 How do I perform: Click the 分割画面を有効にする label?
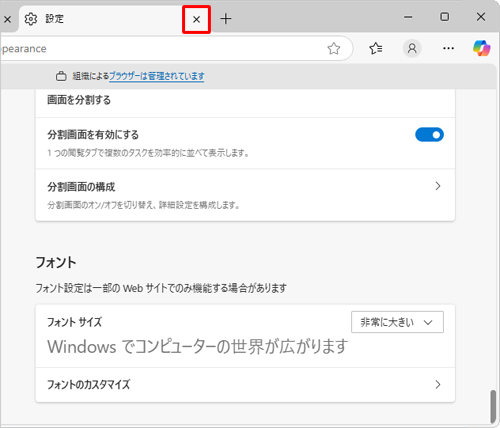93,135
